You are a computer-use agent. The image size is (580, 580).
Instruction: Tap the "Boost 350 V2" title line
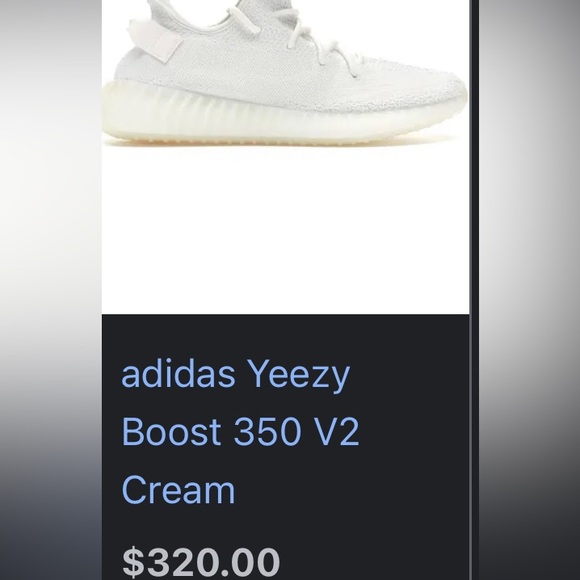pyautogui.click(x=240, y=431)
